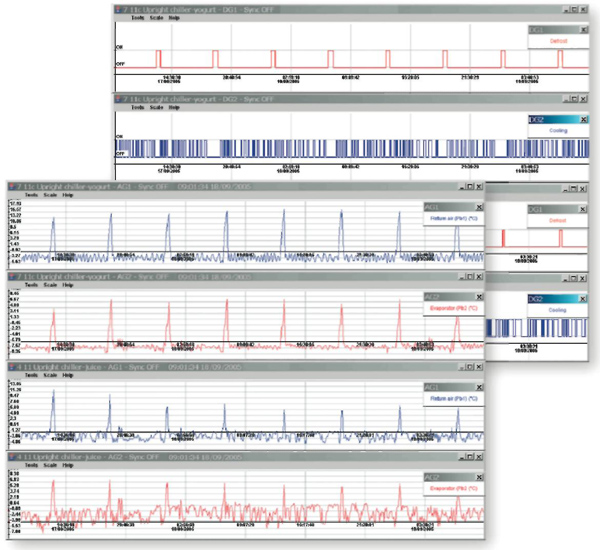The image size is (600, 550).
Task: Close the DG1 Defrost legend box
Action: coord(584,30)
